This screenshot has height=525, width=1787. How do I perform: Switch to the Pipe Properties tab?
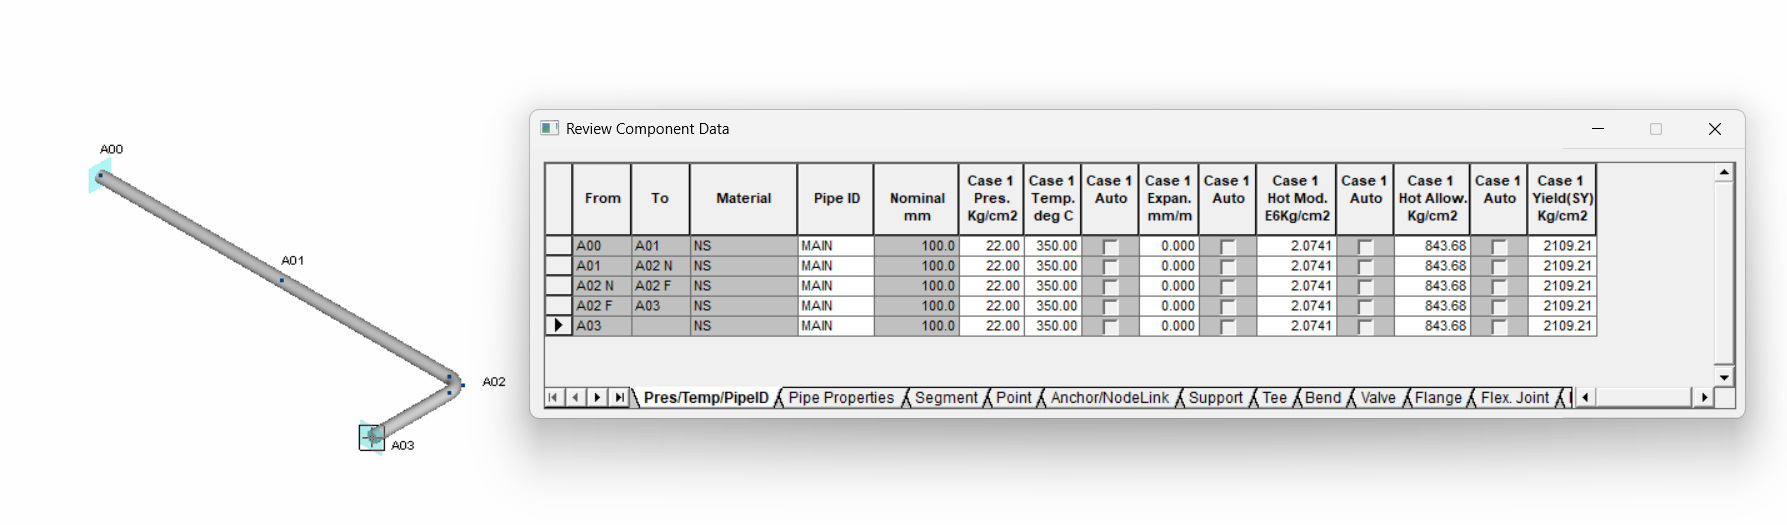coord(841,397)
